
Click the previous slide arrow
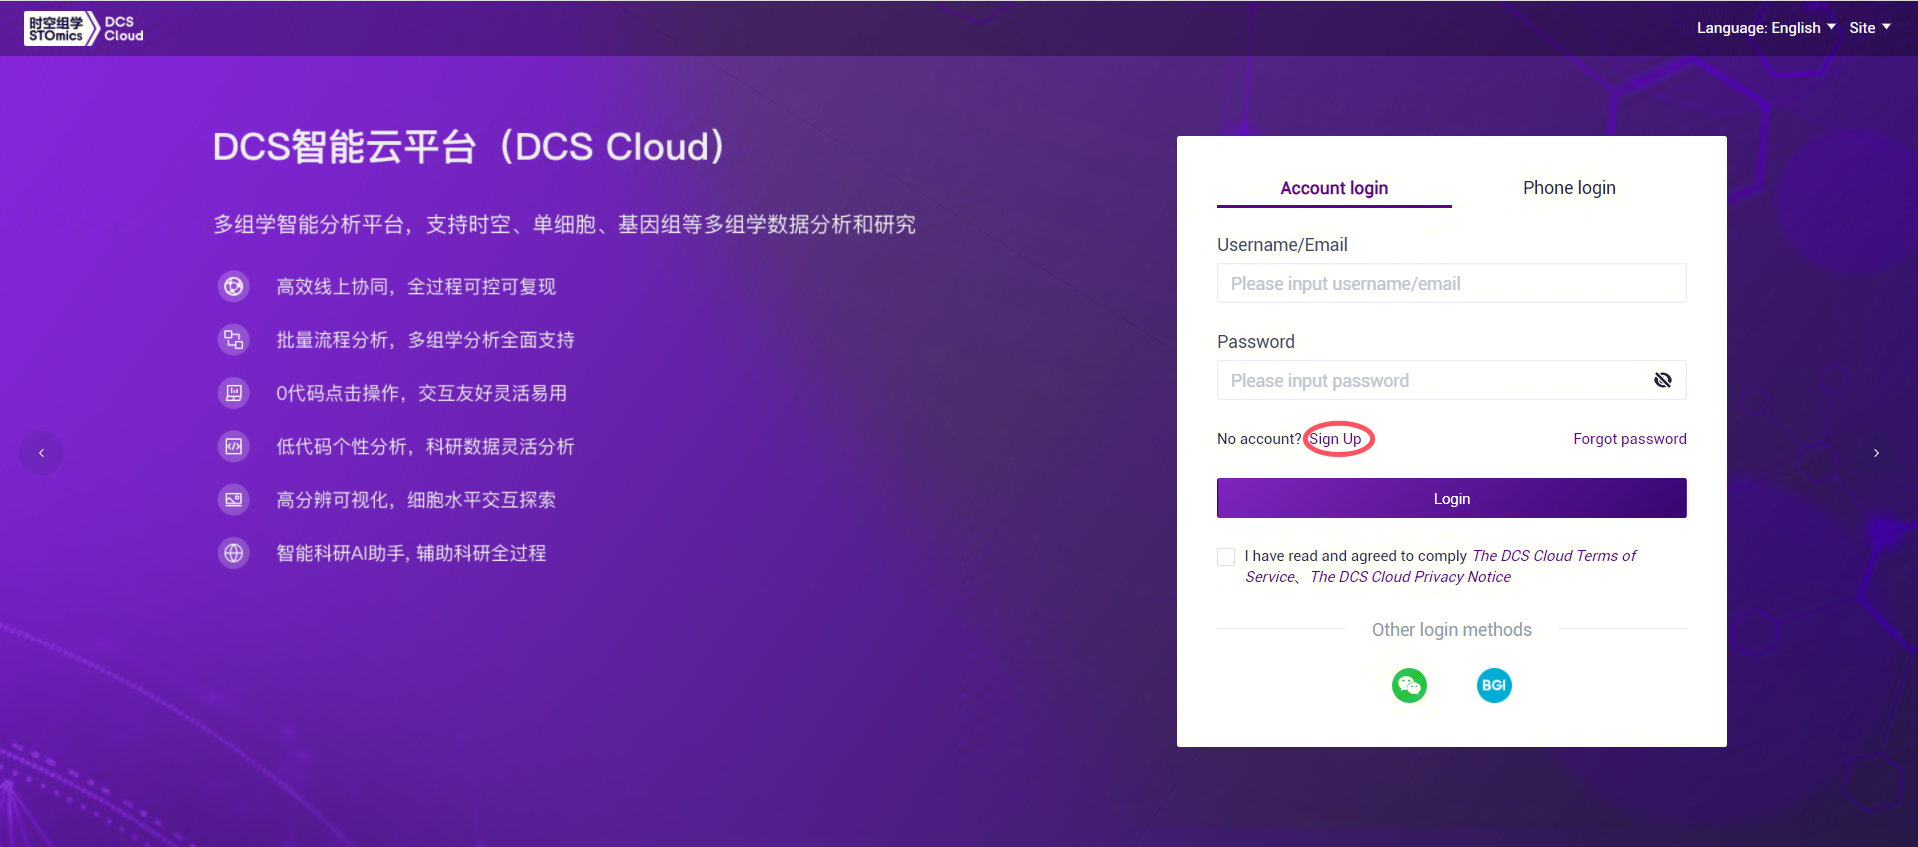click(42, 453)
